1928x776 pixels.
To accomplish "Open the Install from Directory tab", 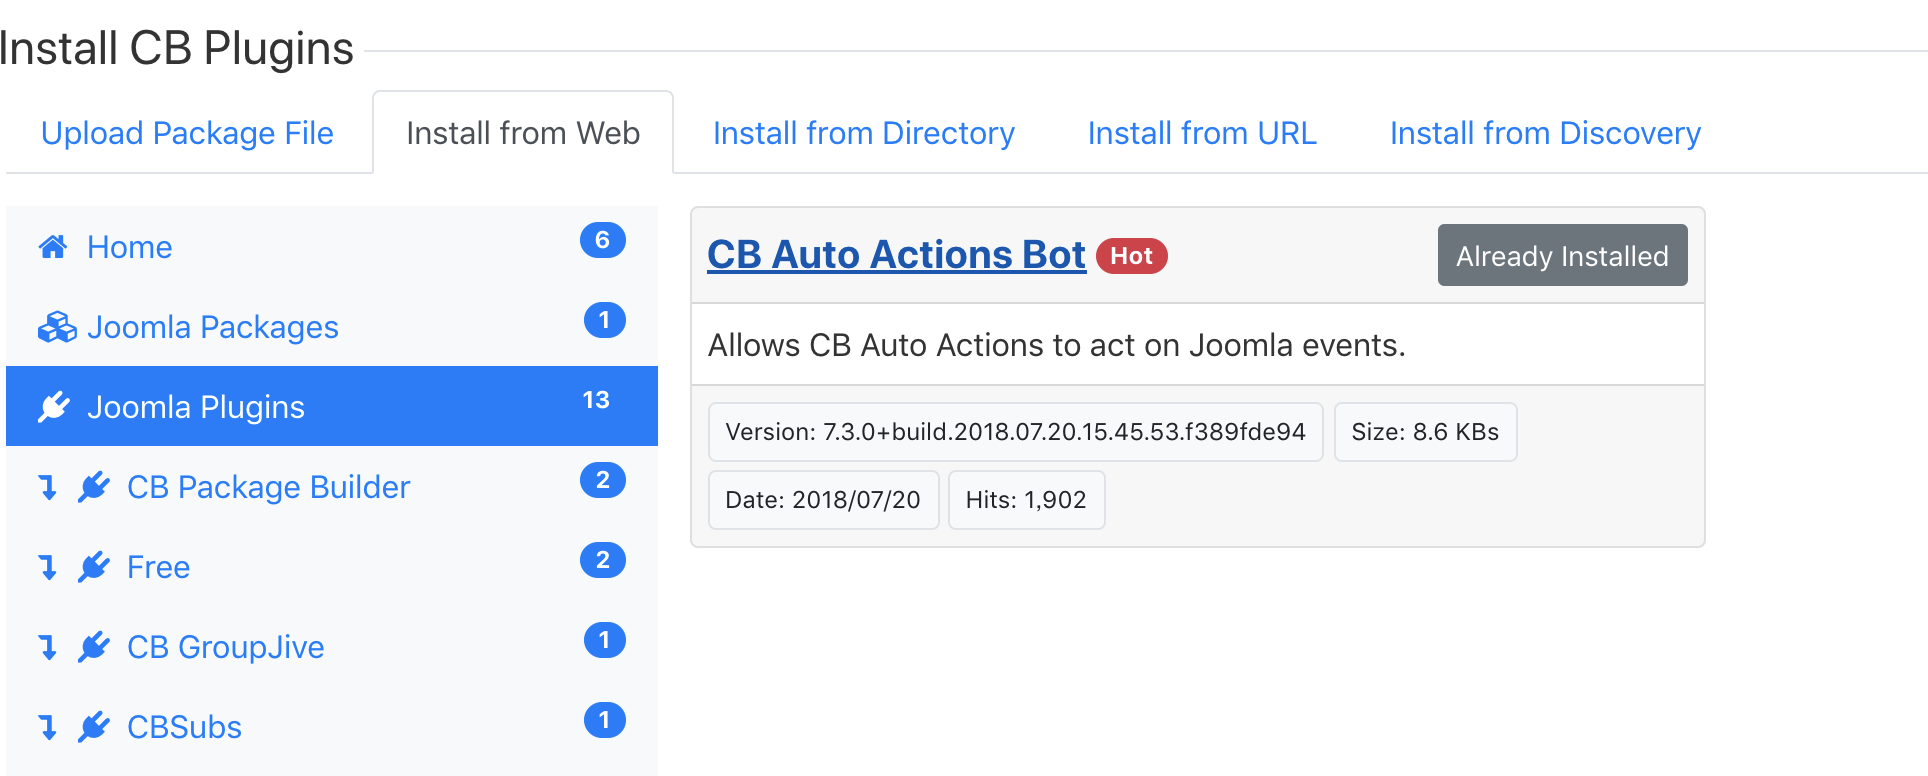I will point(864,133).
